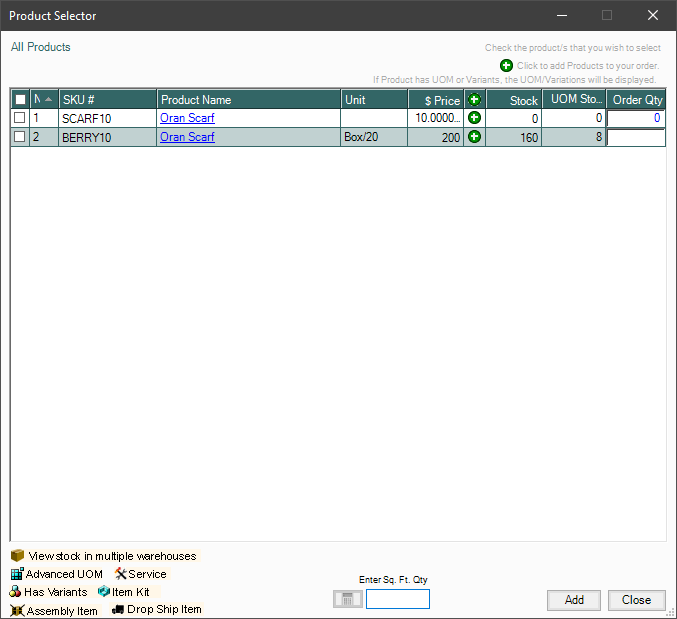
Task: Click Order Qty cell for BERRY10
Action: 635,137
